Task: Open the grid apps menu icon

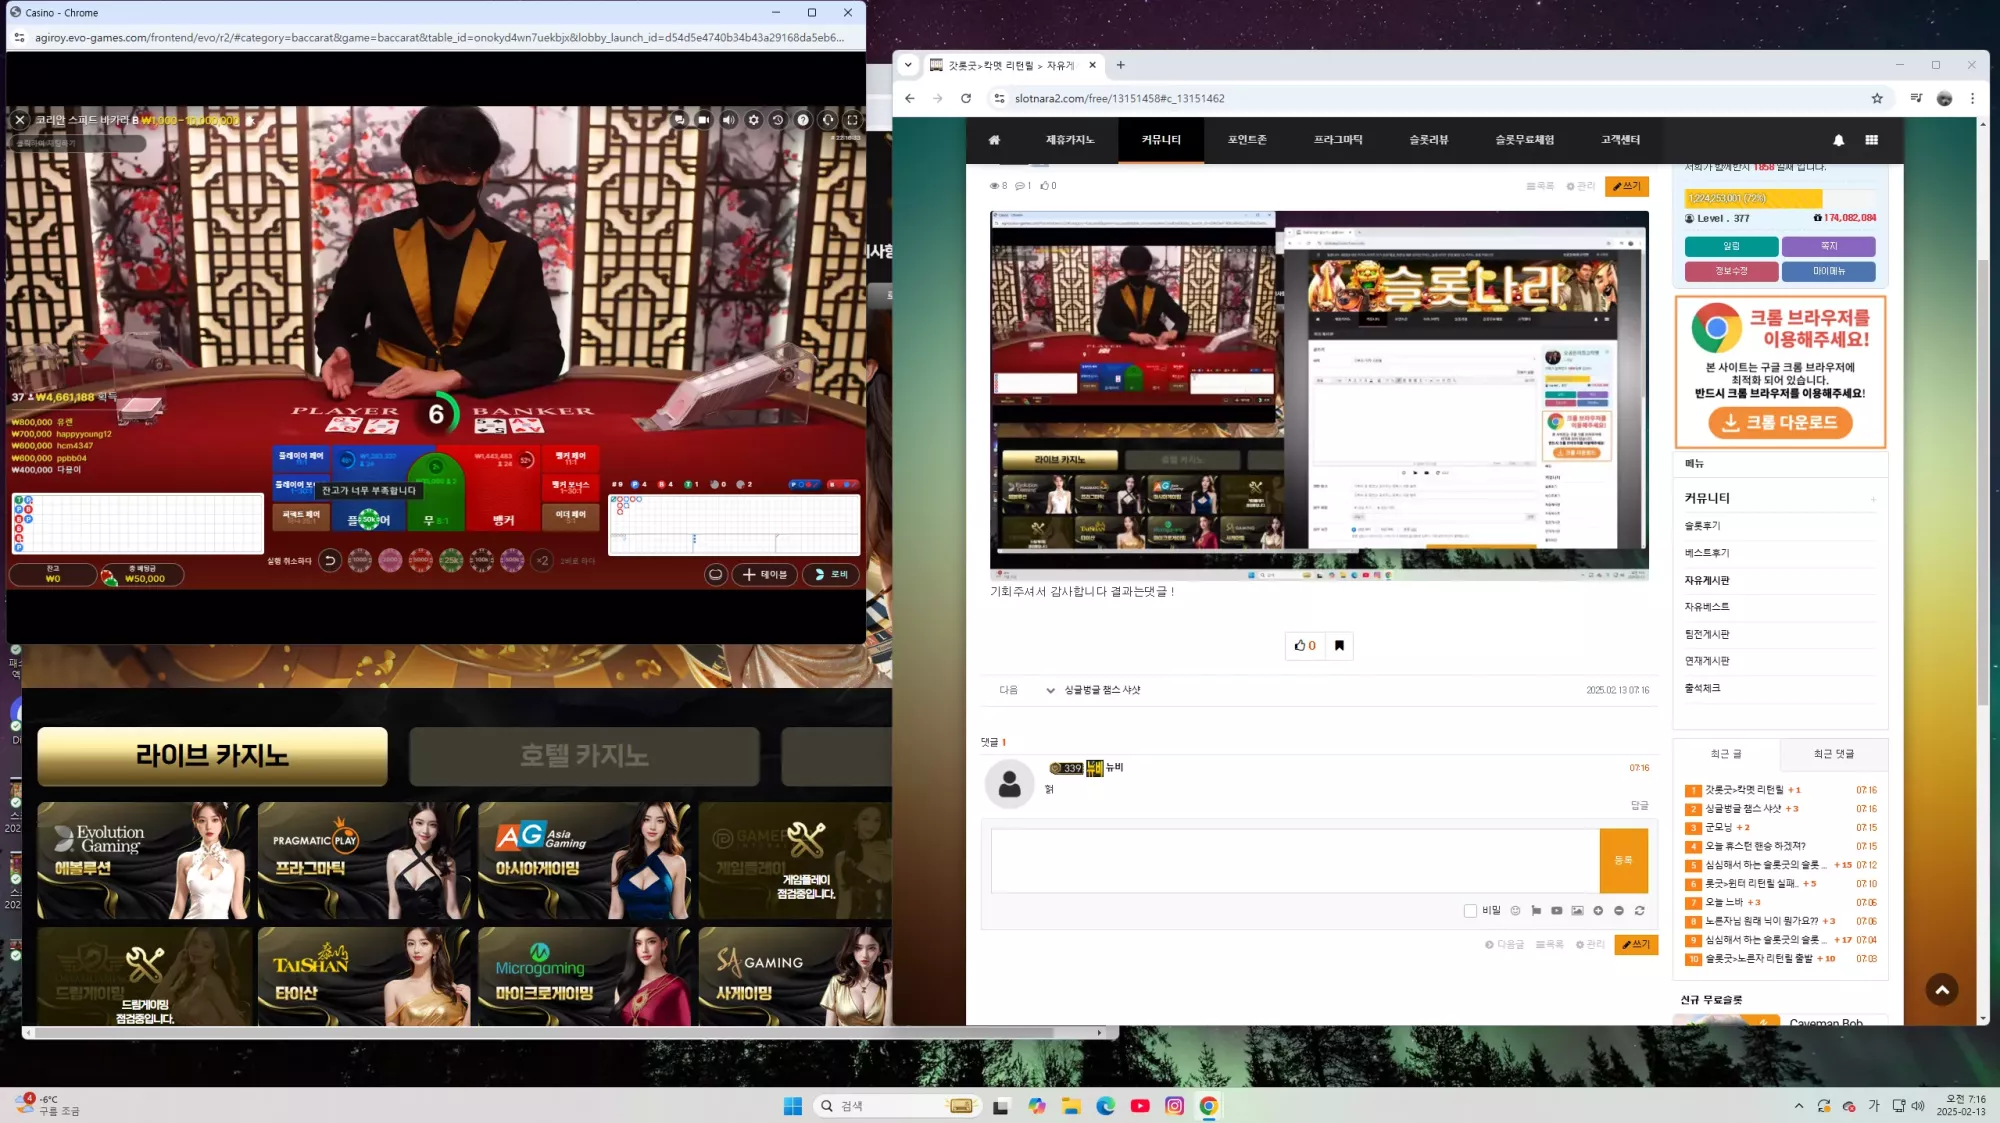Action: (1871, 140)
